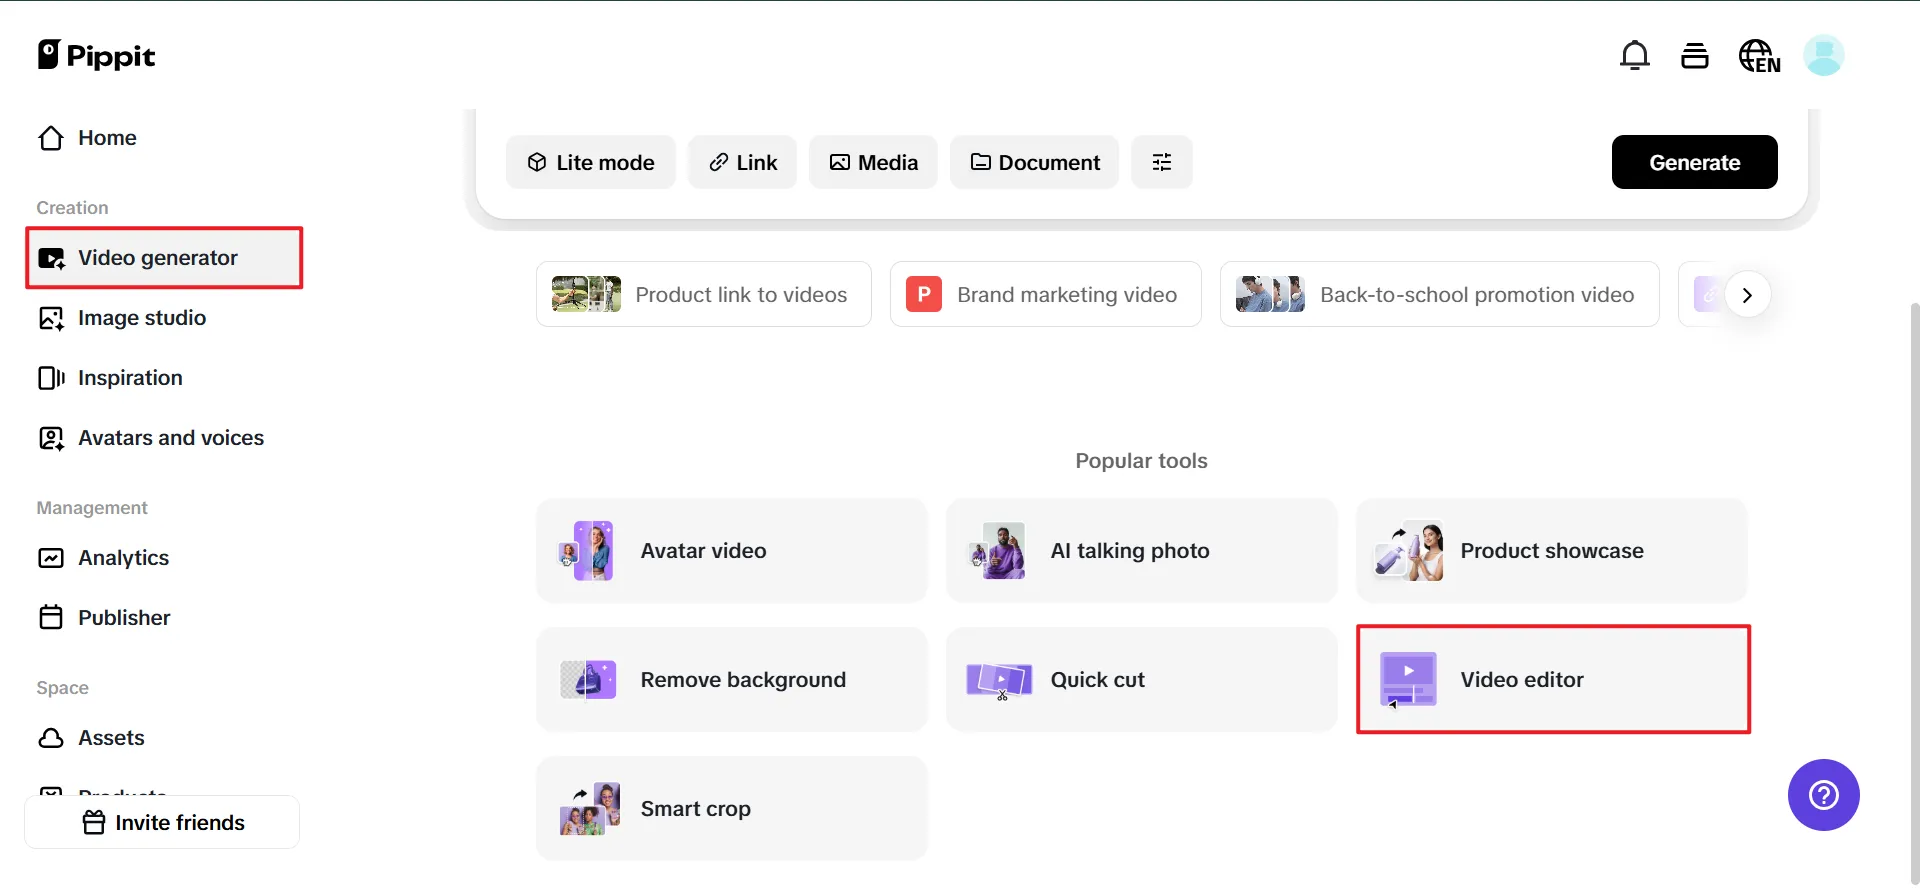Click the page vertical scrollbar

(x=1914, y=590)
